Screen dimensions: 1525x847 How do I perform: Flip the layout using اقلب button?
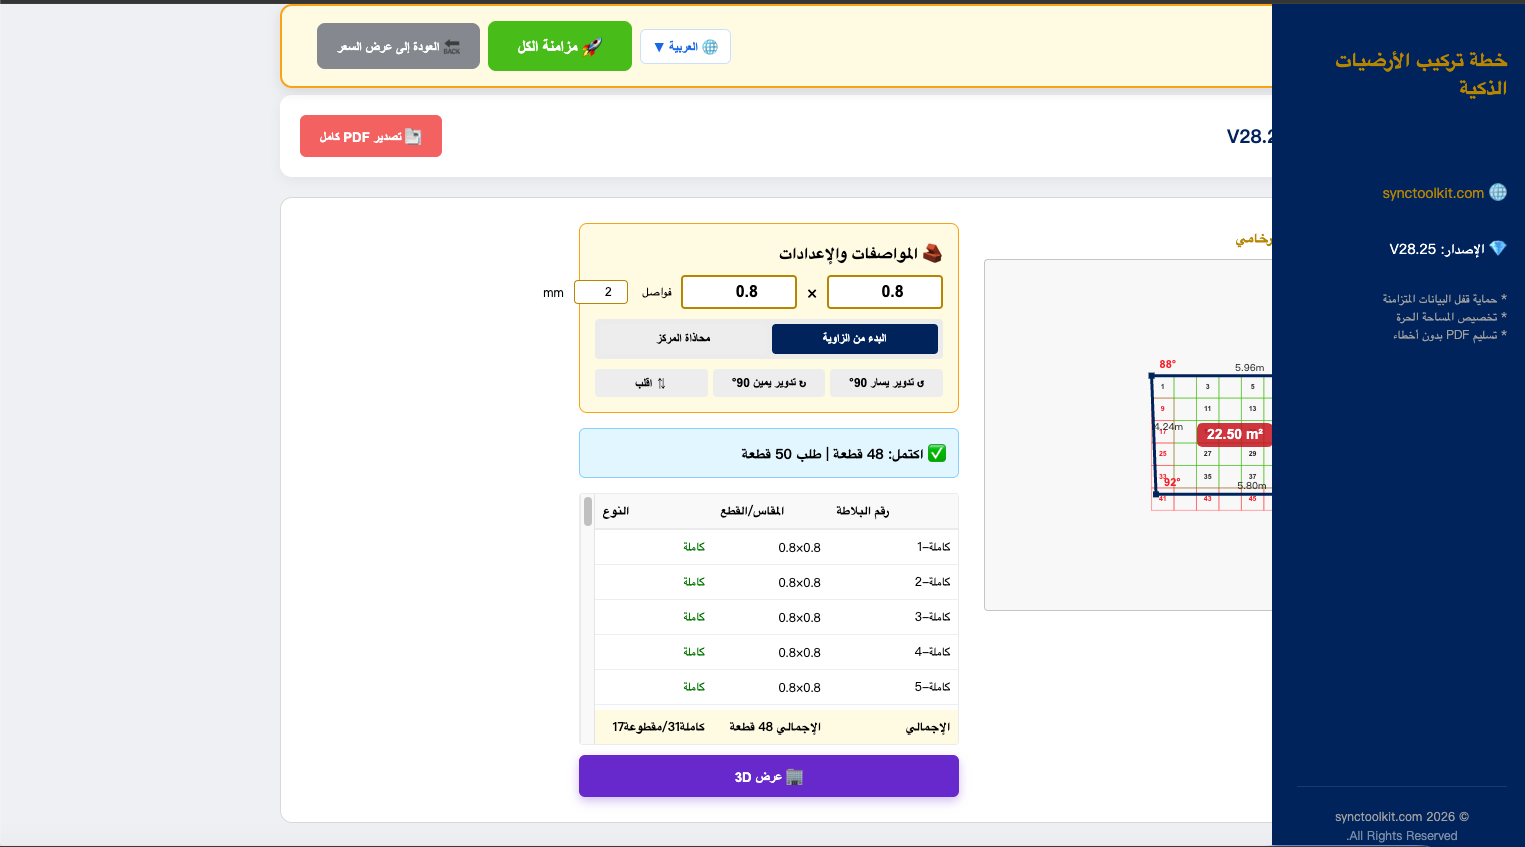pos(651,383)
